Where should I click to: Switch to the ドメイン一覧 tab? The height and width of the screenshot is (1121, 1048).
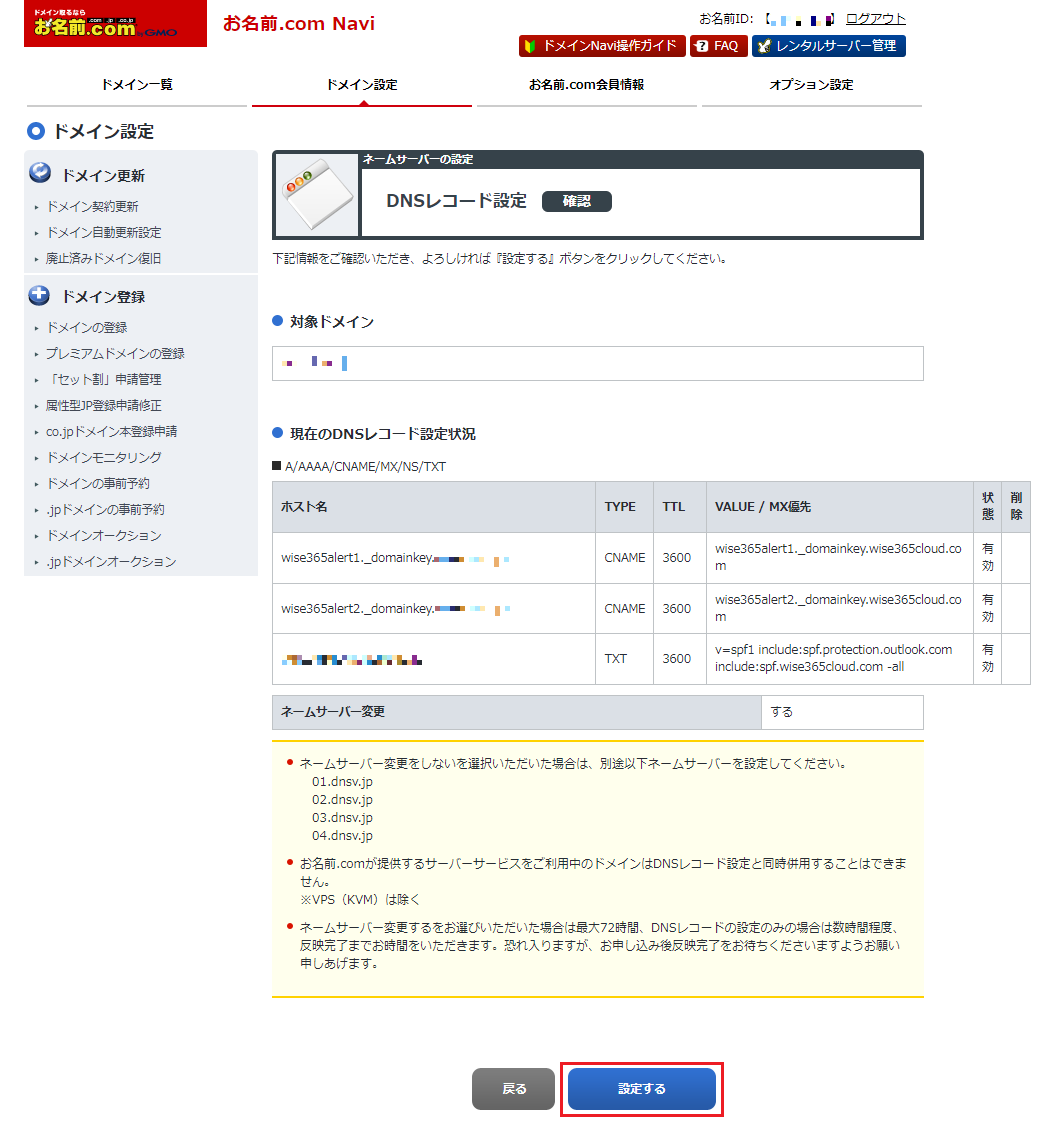137,85
